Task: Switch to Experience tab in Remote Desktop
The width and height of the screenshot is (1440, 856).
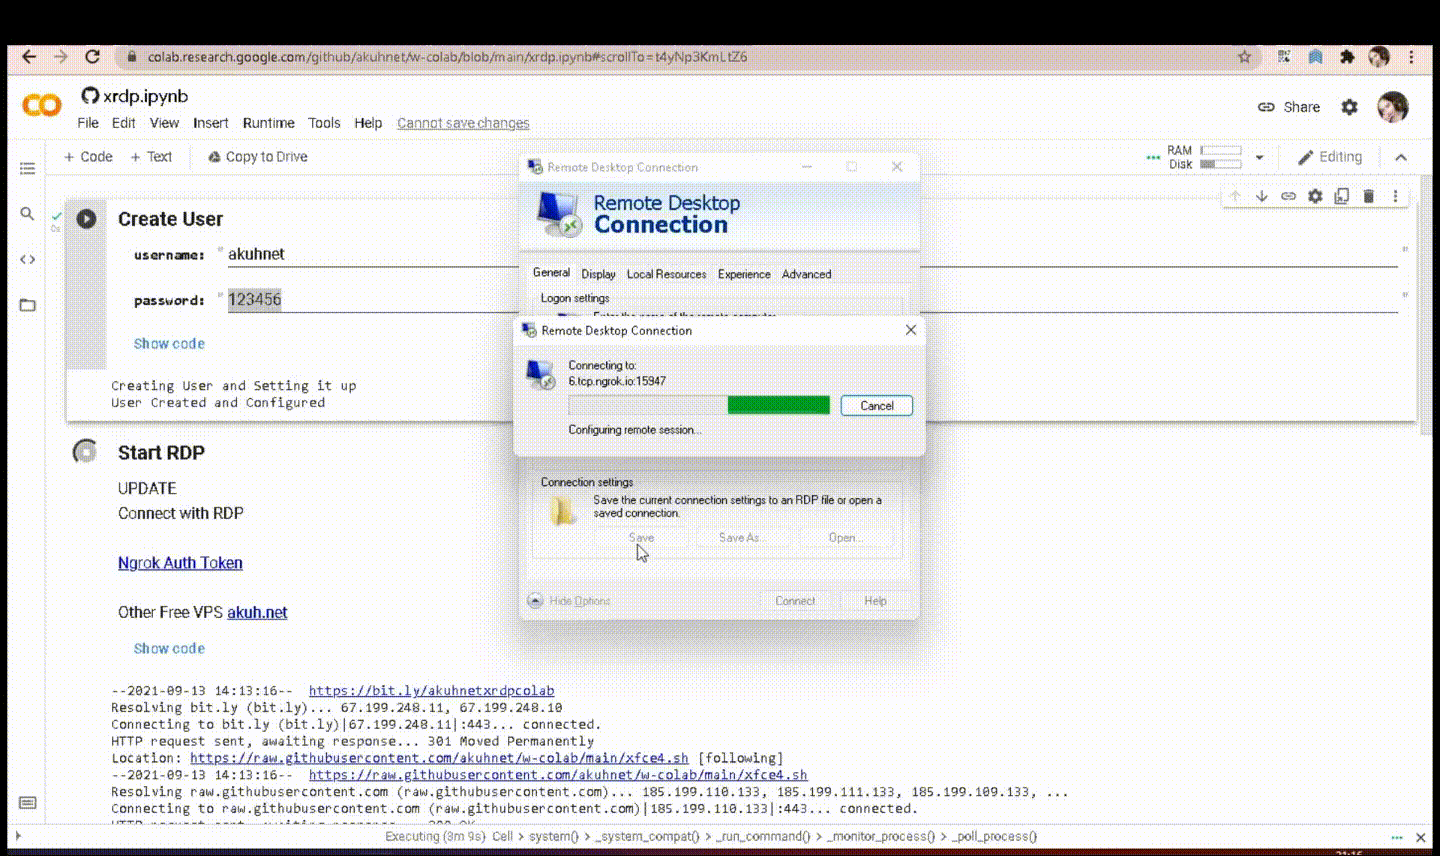Action: (x=744, y=274)
